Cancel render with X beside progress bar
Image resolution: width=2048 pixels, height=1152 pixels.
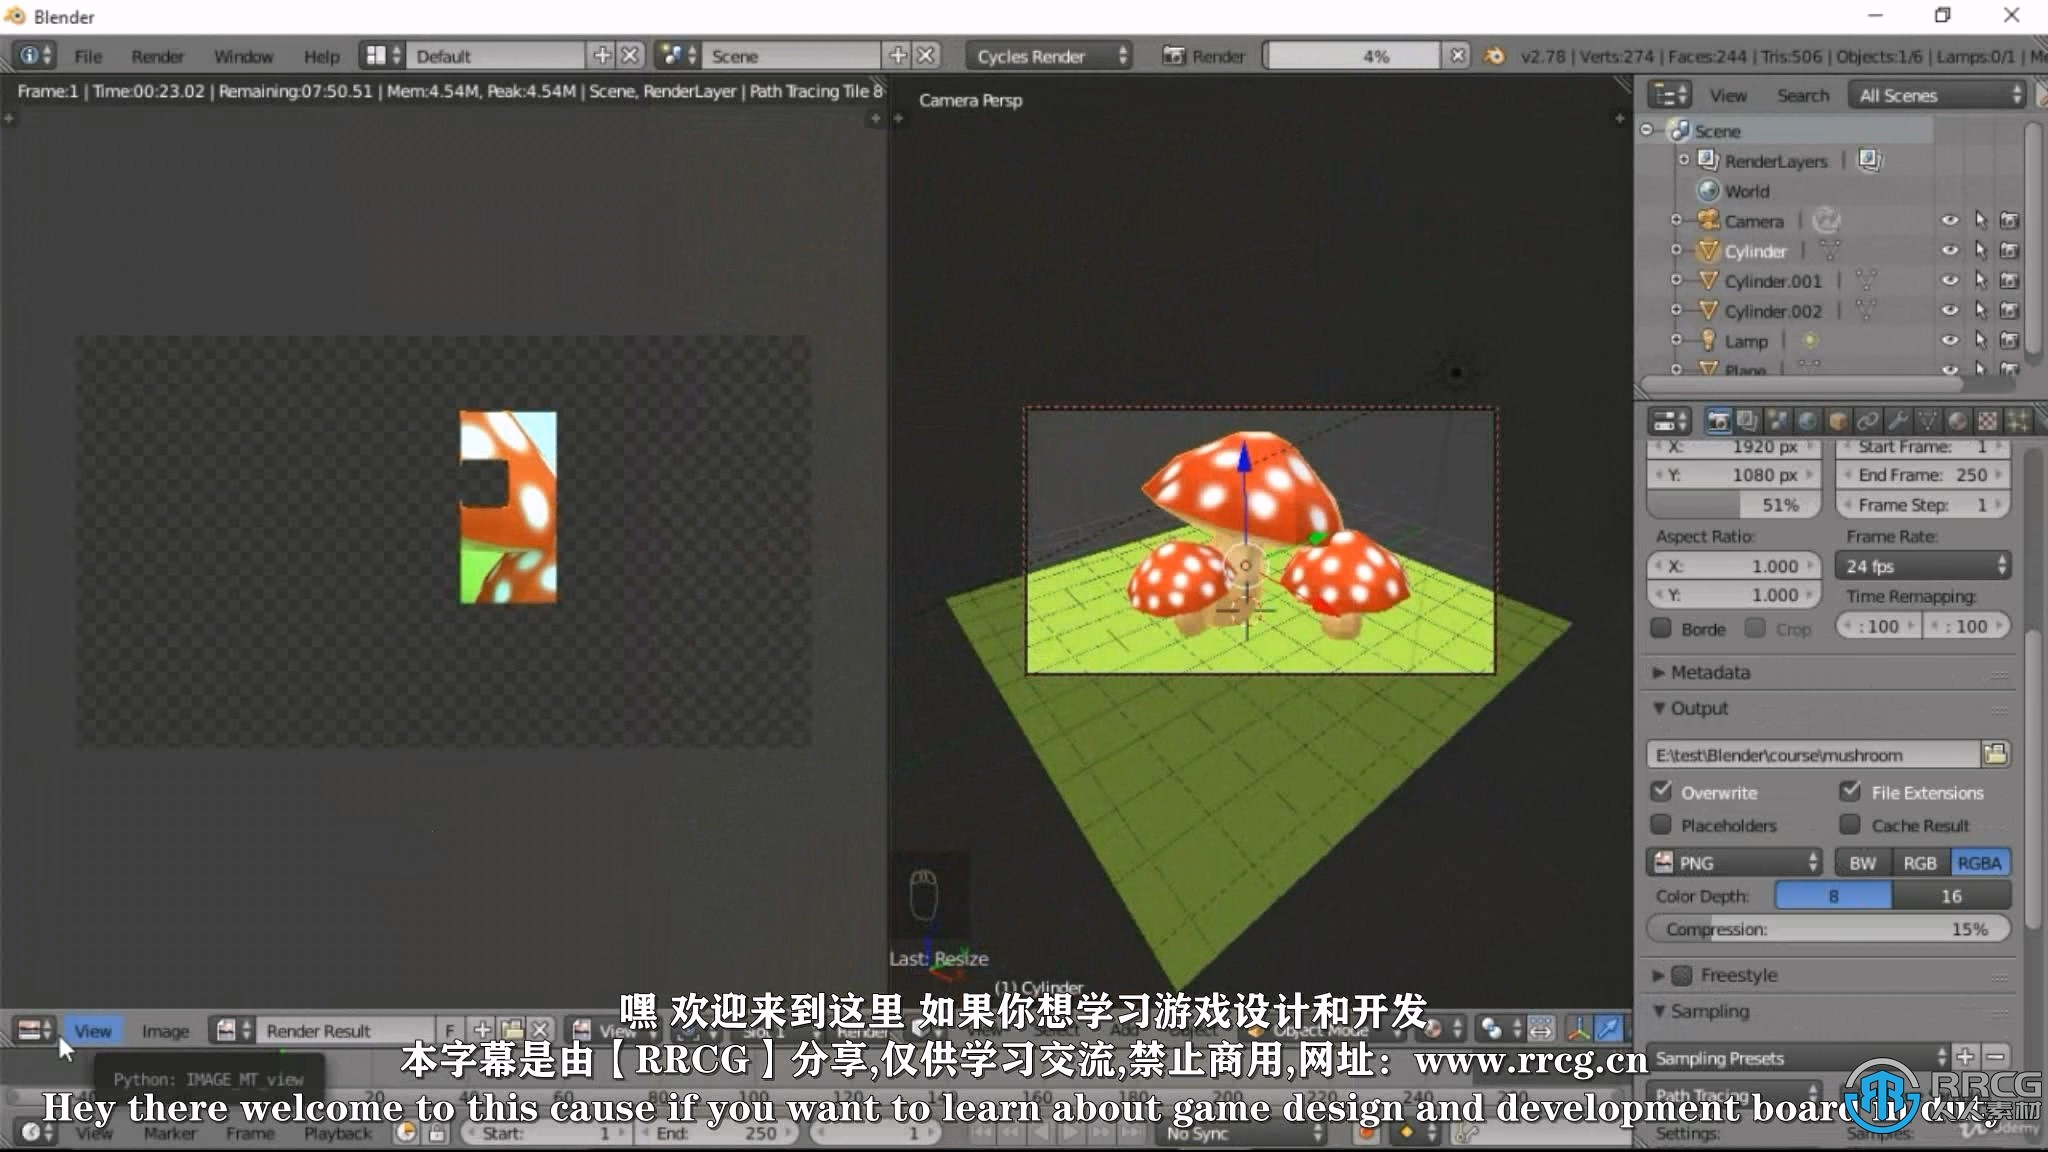coord(1458,56)
